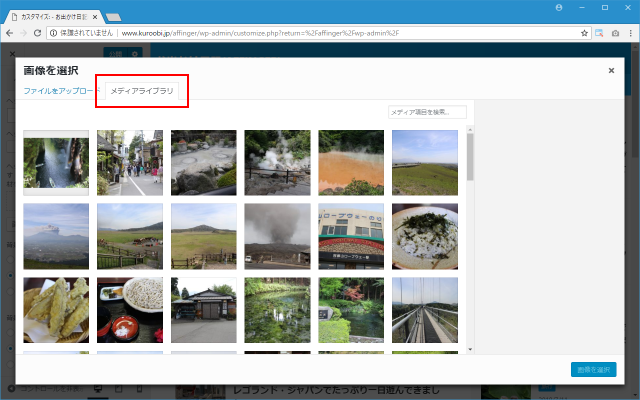
Task: Pick the tempura dish thumbnail
Action: pyautogui.click(x=56, y=310)
